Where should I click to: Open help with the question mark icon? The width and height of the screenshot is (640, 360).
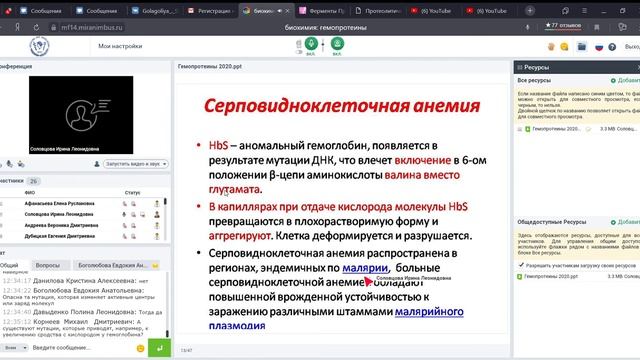[x=612, y=47]
